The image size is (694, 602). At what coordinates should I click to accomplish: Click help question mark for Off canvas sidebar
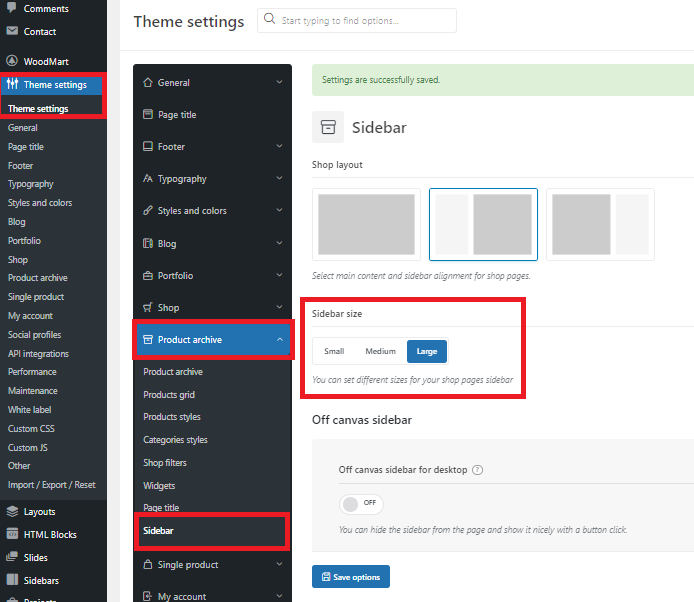(x=477, y=470)
